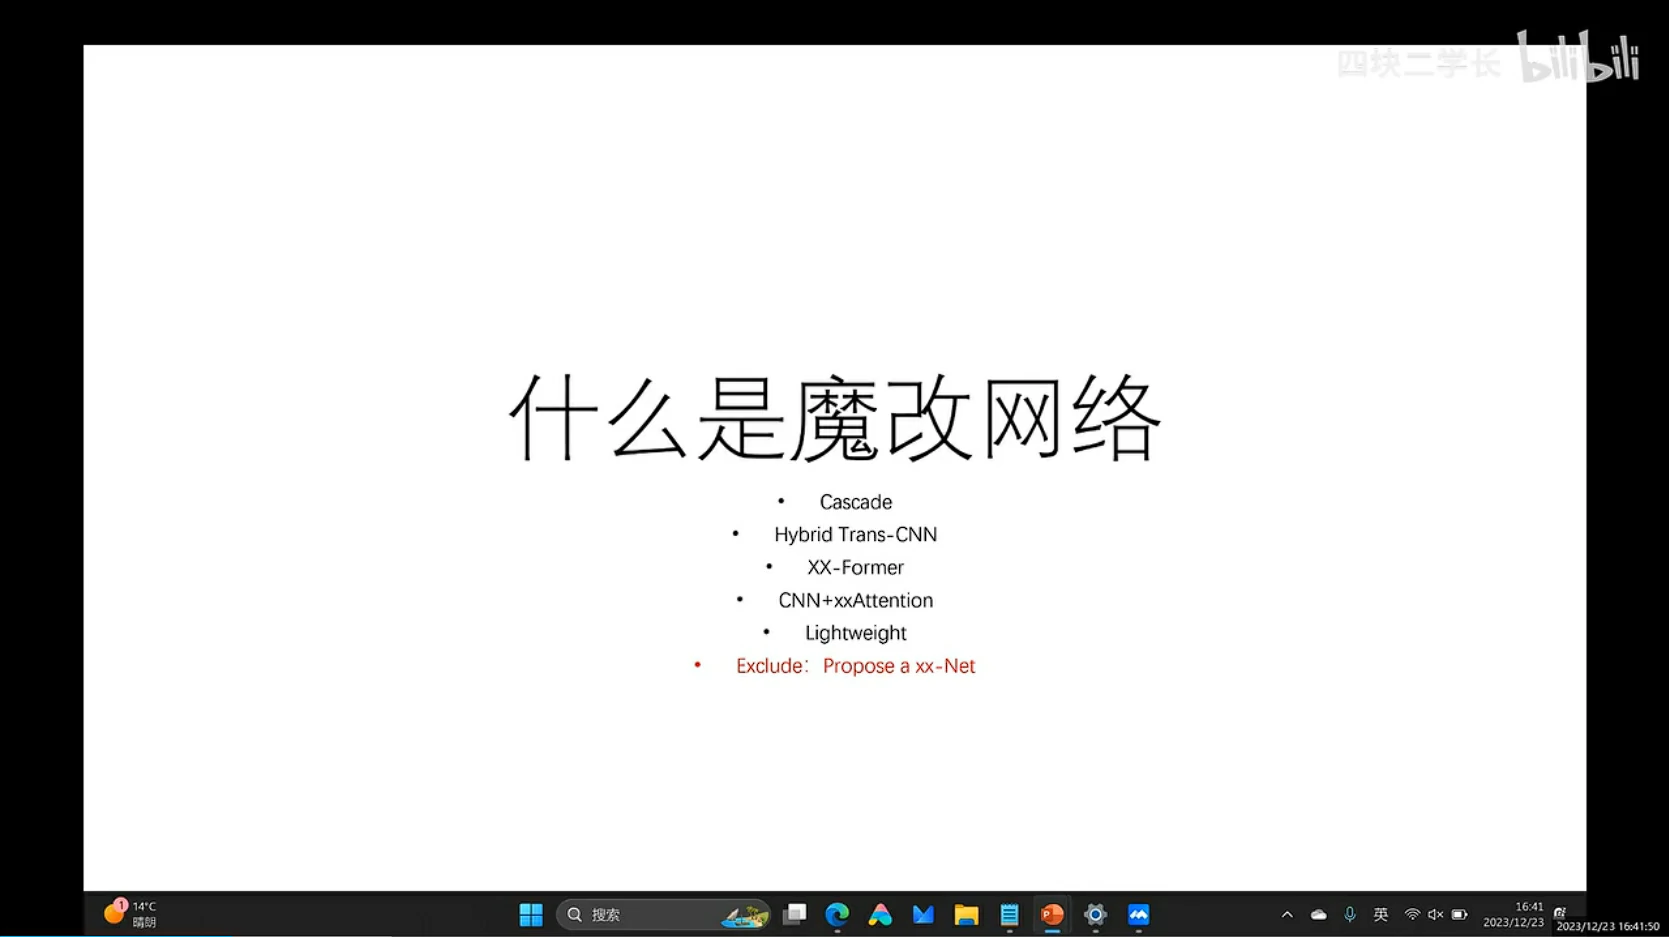This screenshot has width=1669, height=937.
Task: Switch the input language indicator 英
Action: (x=1381, y=914)
